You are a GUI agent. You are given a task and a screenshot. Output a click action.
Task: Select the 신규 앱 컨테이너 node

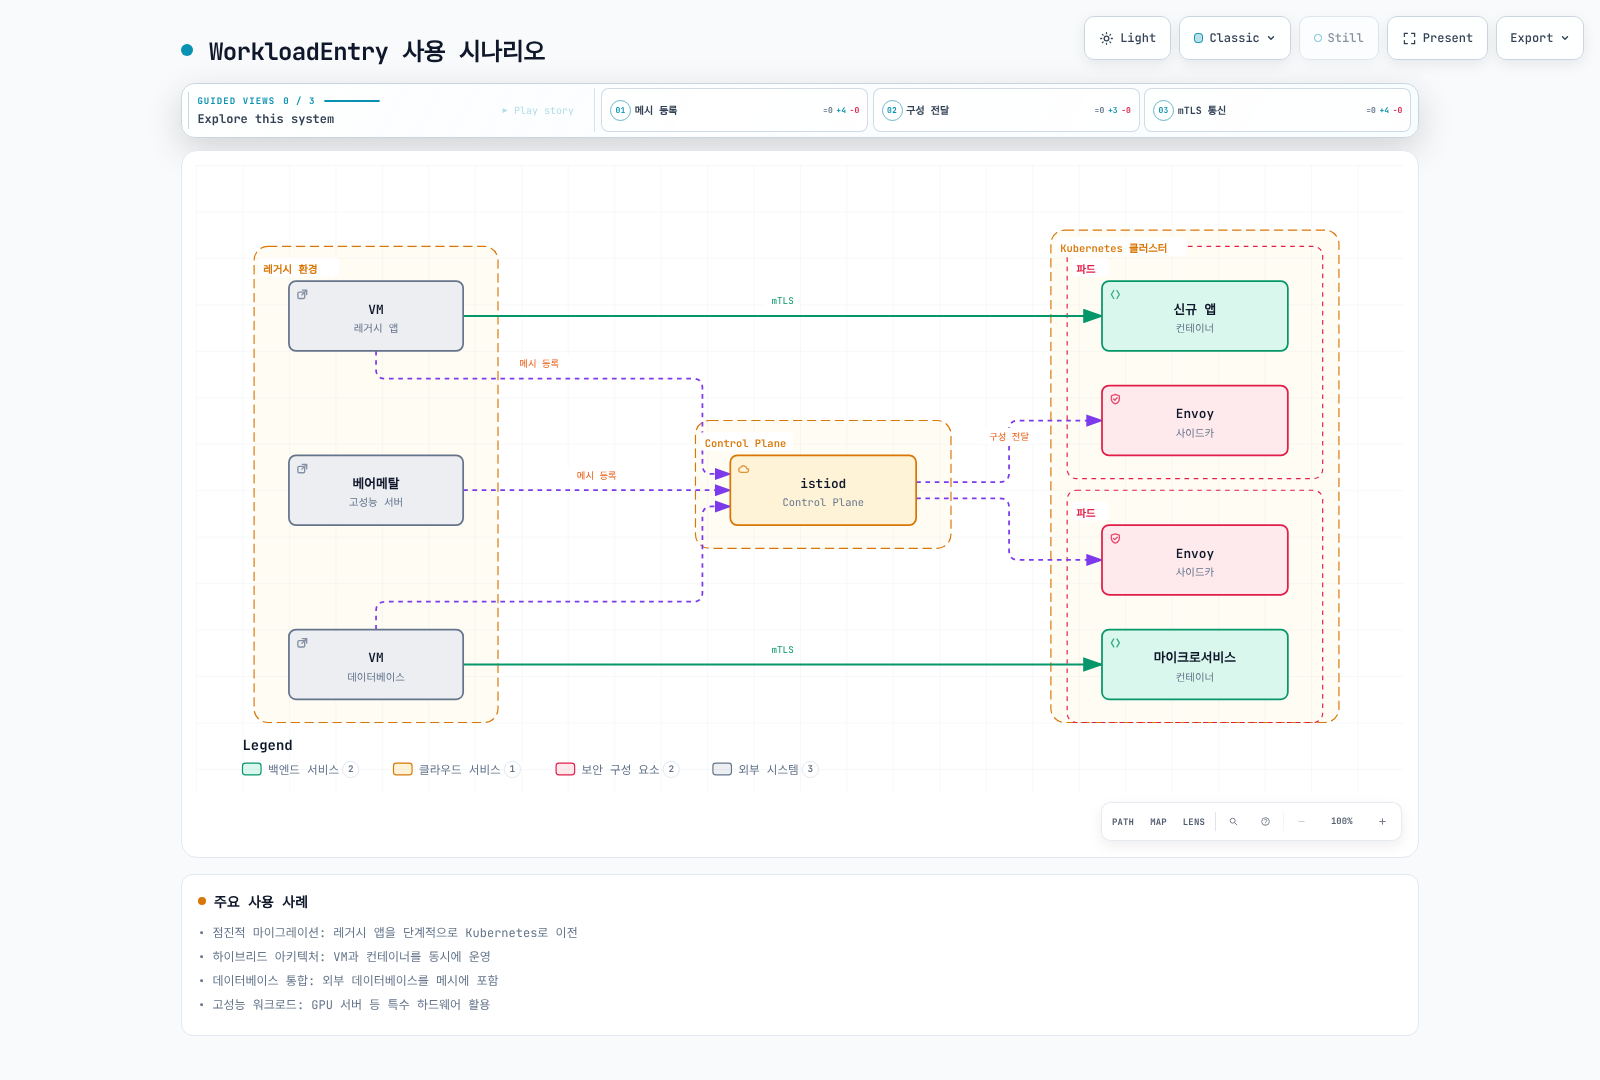tap(1195, 316)
